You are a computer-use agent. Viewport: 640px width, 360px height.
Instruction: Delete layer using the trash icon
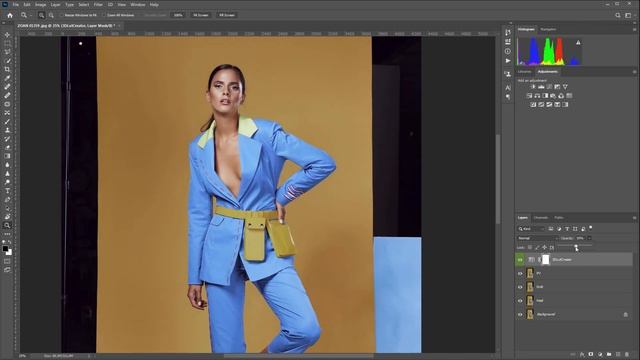click(x=627, y=354)
